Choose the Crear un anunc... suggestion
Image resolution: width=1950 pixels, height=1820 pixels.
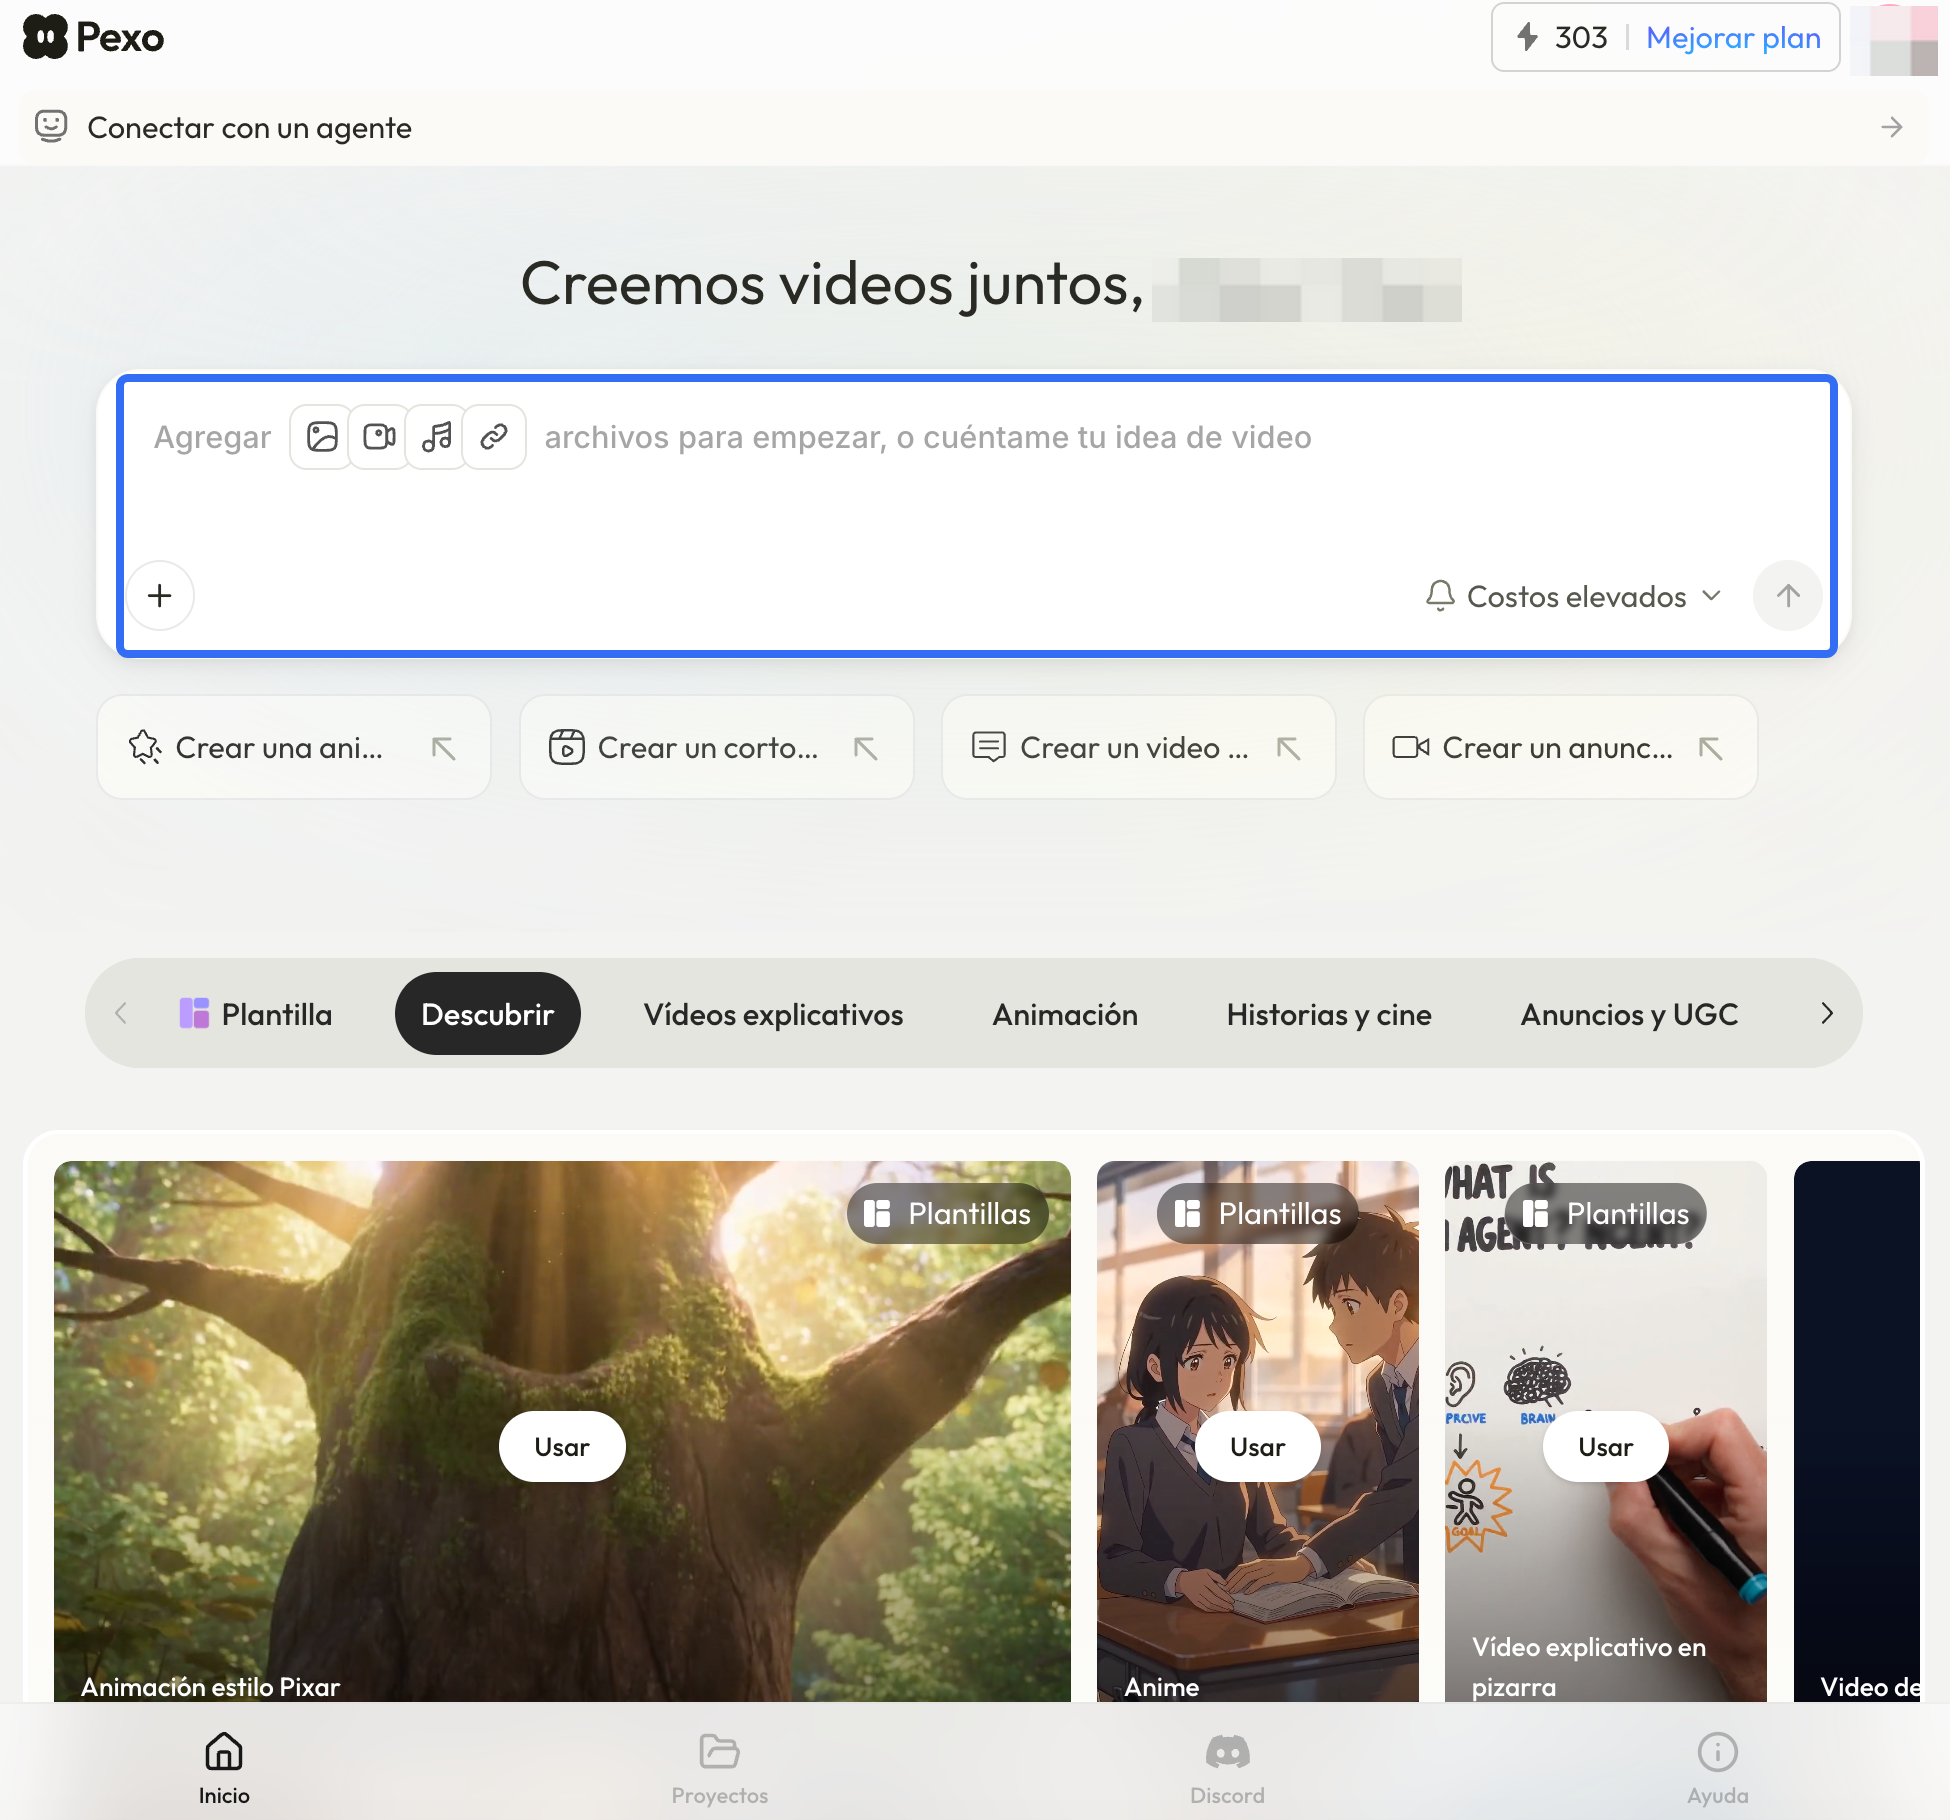click(1561, 748)
